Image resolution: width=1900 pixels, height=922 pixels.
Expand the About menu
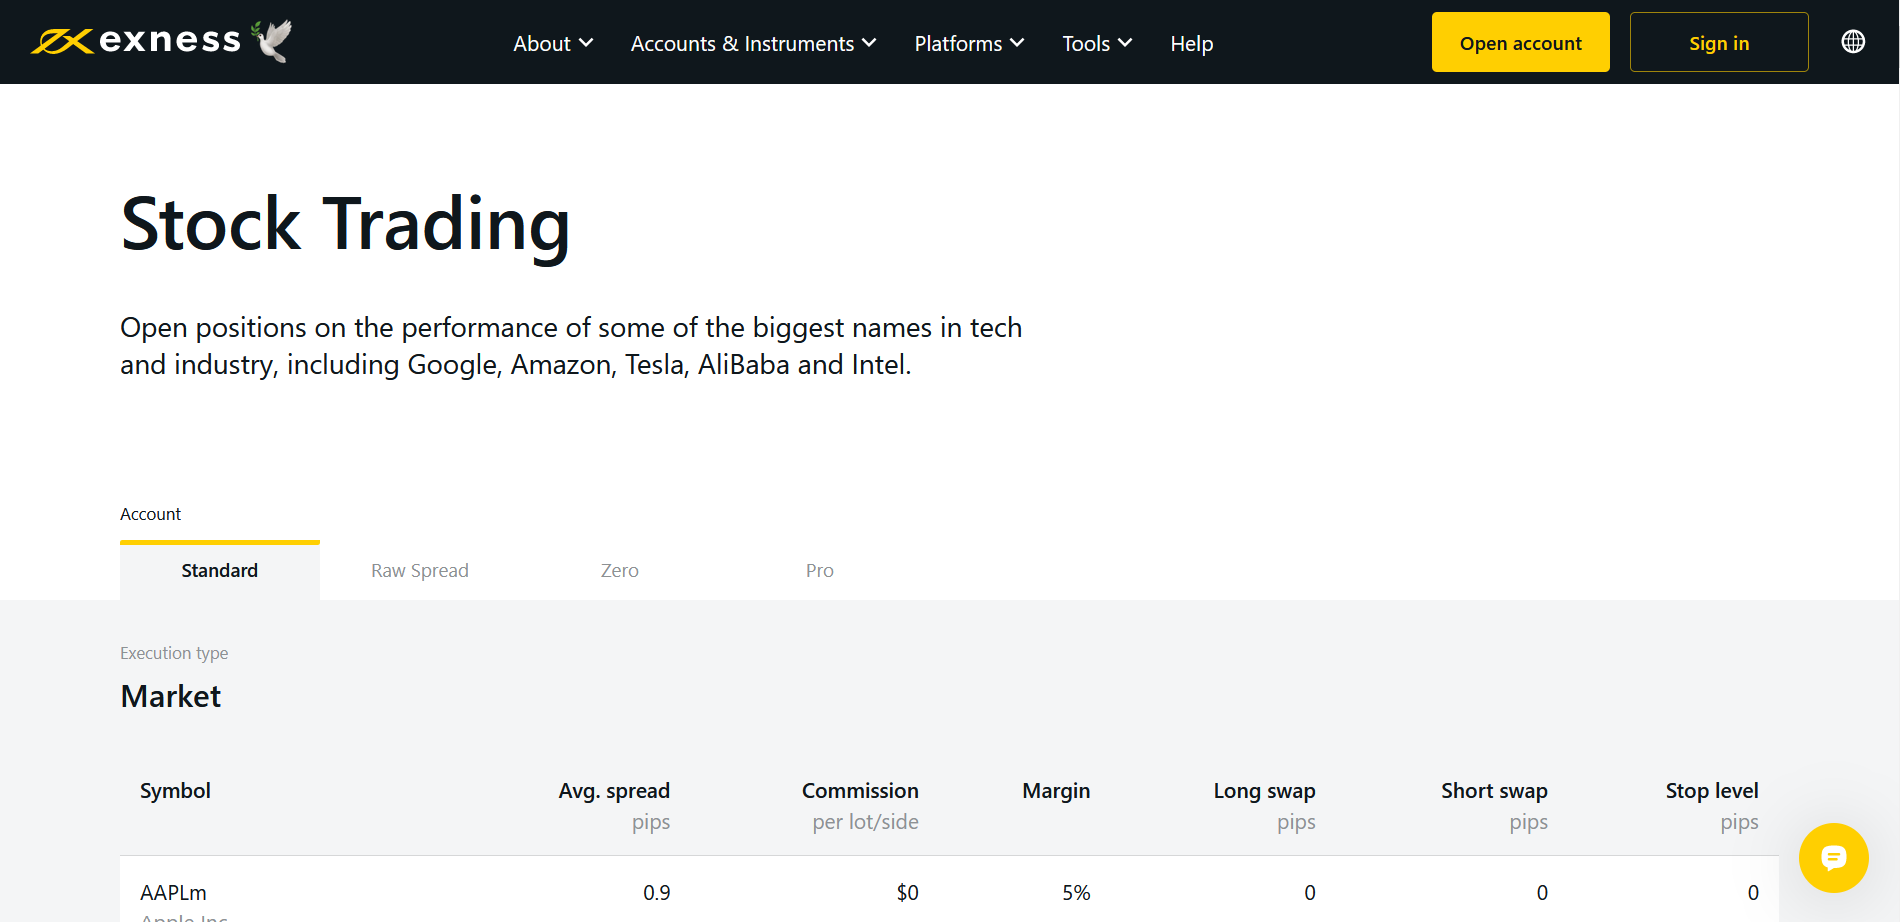[x=553, y=43]
